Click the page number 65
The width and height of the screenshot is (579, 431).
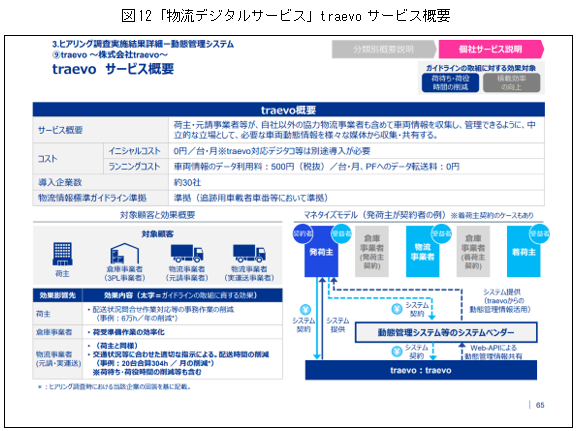(540, 405)
